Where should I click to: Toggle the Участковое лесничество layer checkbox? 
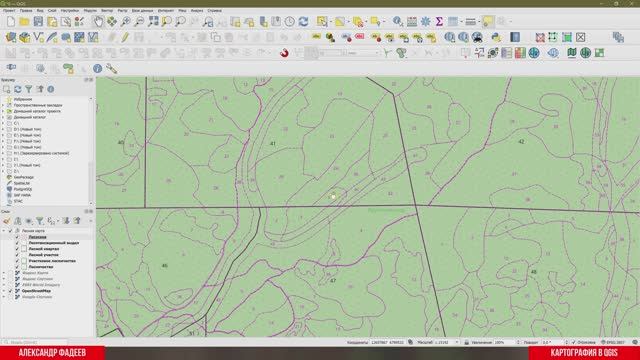[17, 261]
